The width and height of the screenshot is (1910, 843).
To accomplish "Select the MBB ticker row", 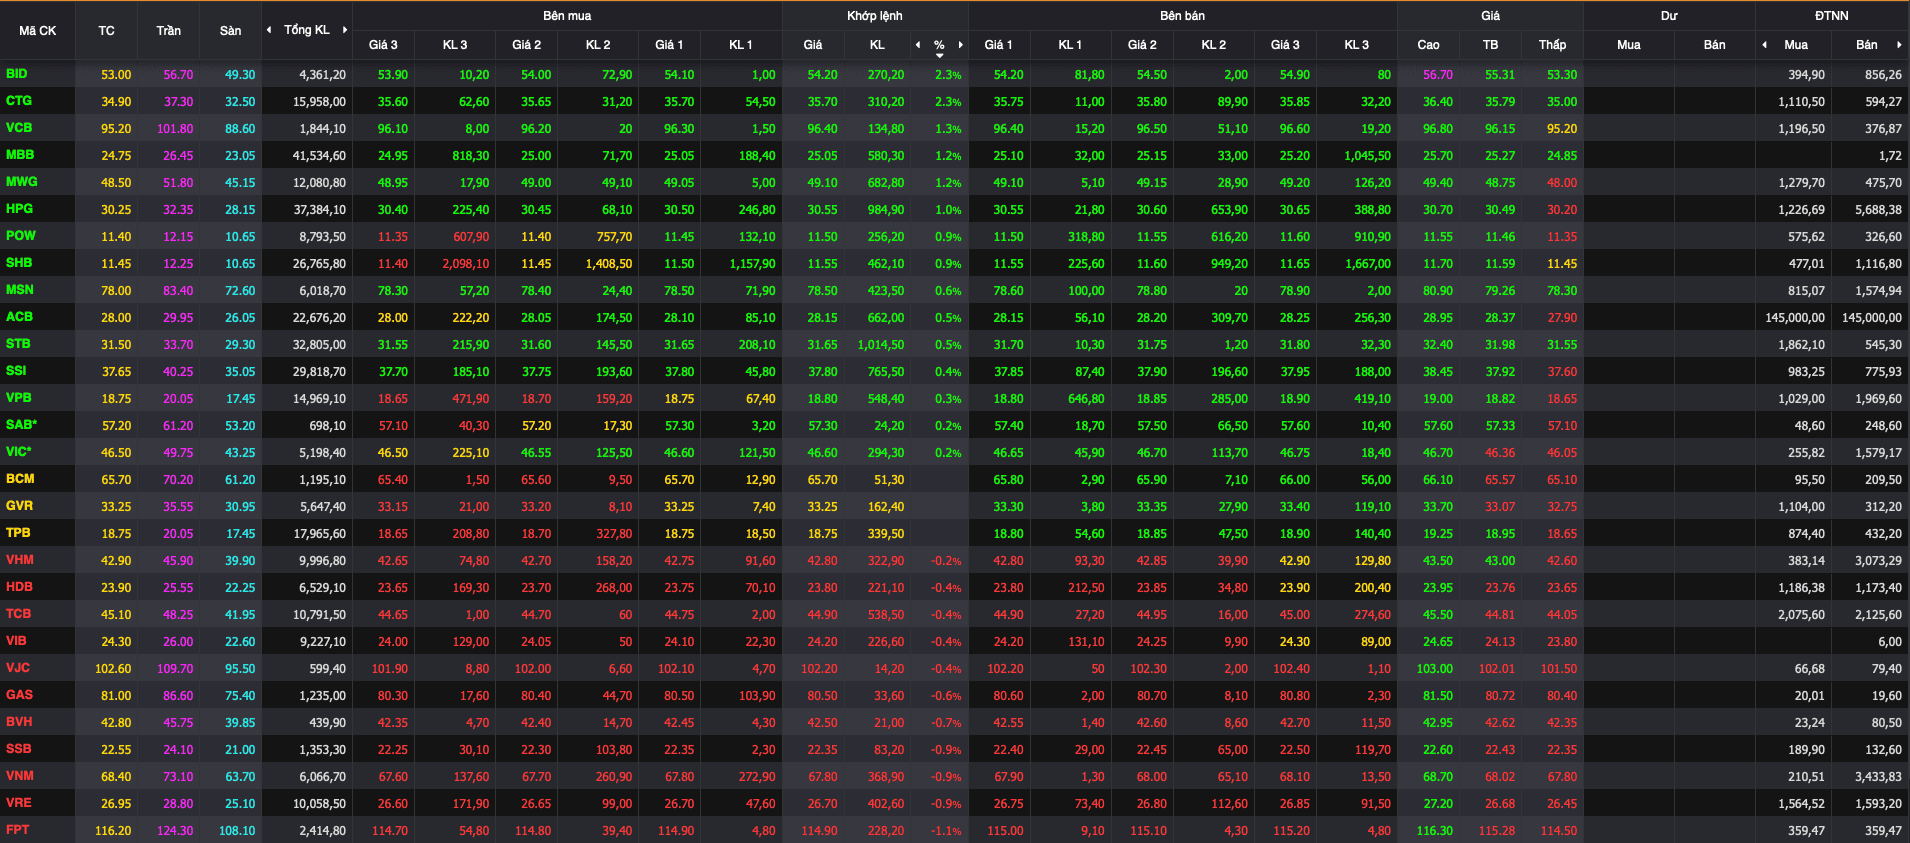I will pos(20,155).
